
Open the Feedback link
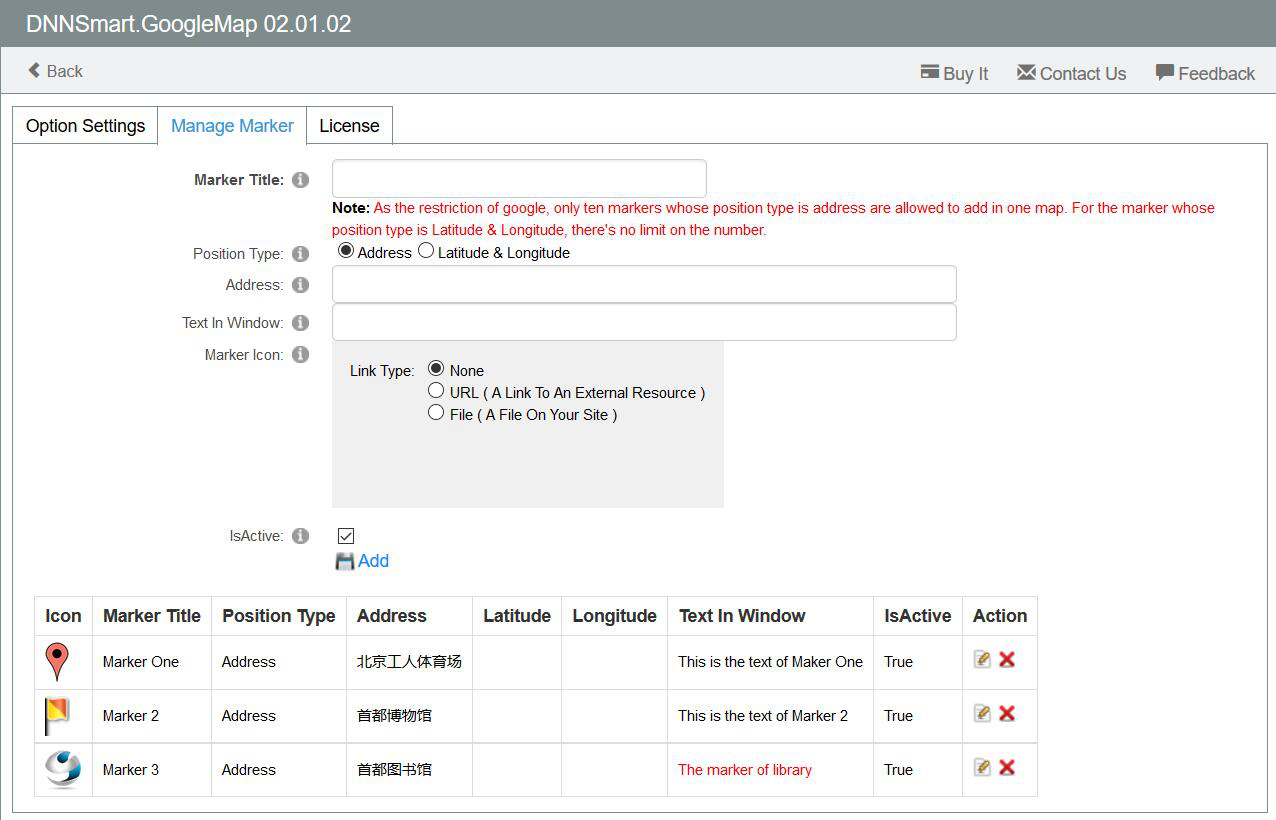coord(1205,73)
